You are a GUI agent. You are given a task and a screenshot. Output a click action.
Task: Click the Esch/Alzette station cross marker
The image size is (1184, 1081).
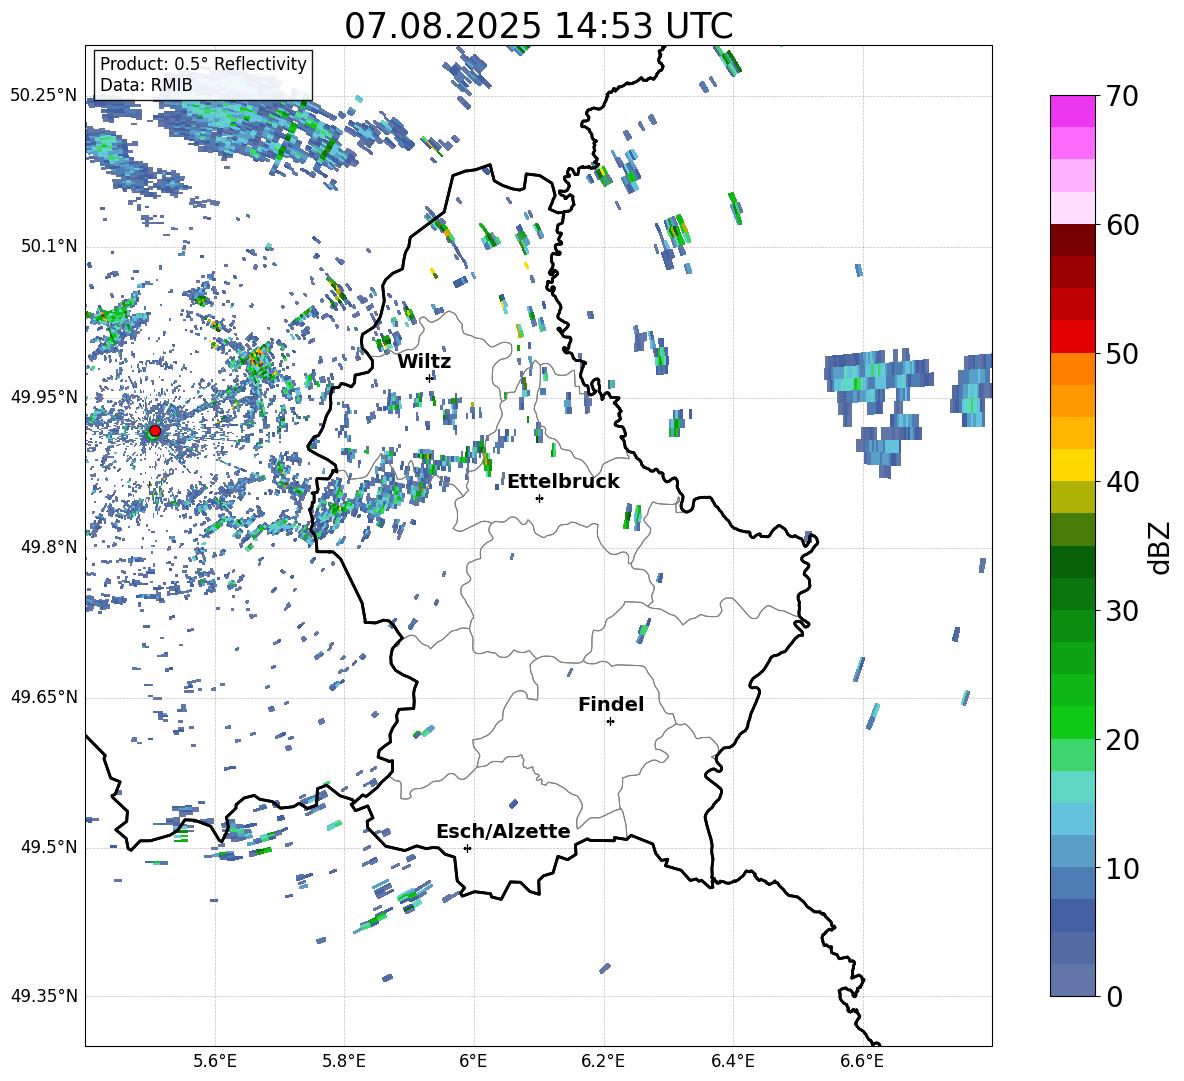click(467, 848)
